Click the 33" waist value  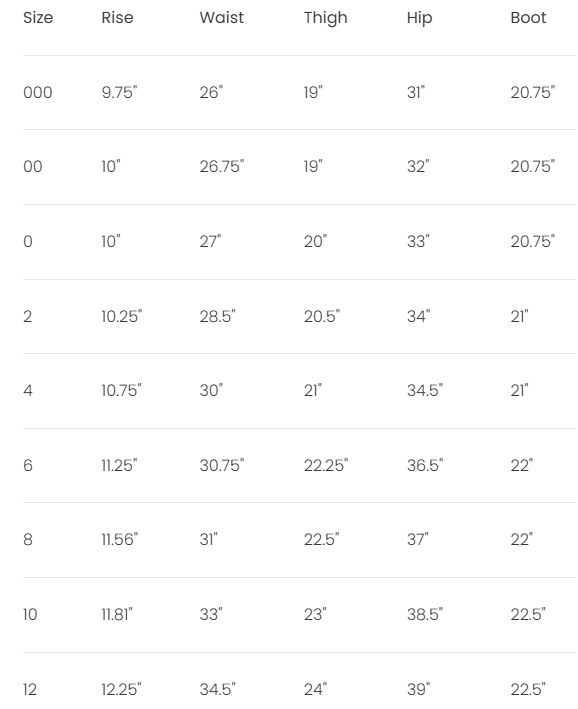click(211, 614)
